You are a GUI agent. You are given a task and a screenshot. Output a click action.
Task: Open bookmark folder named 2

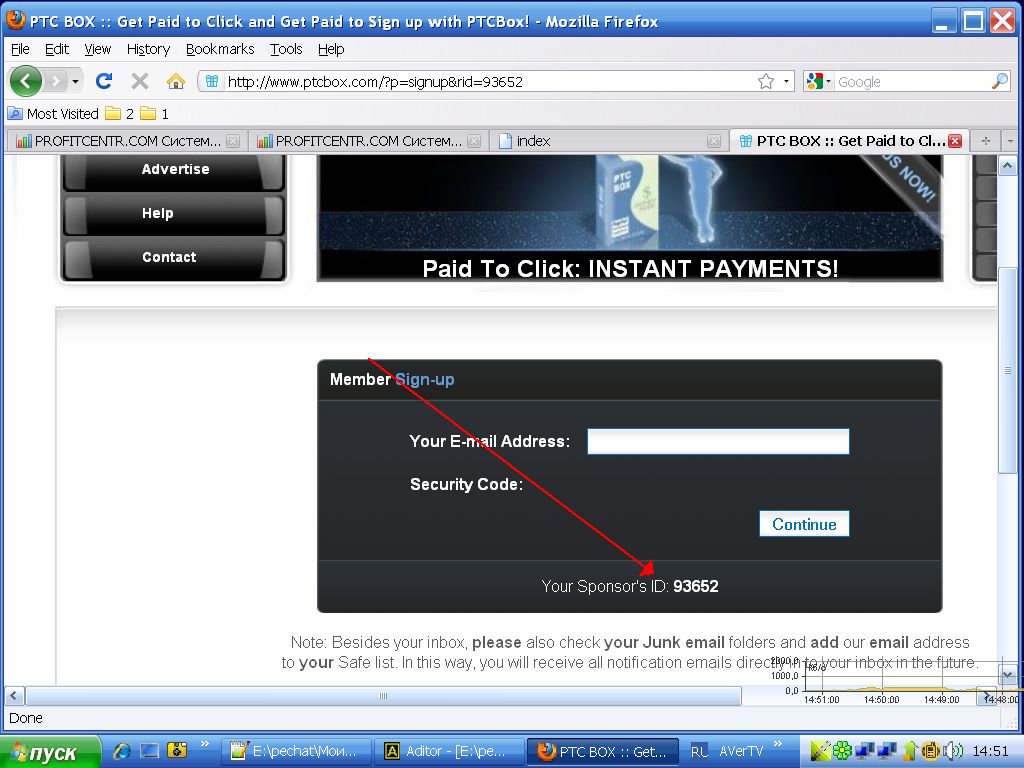point(120,114)
